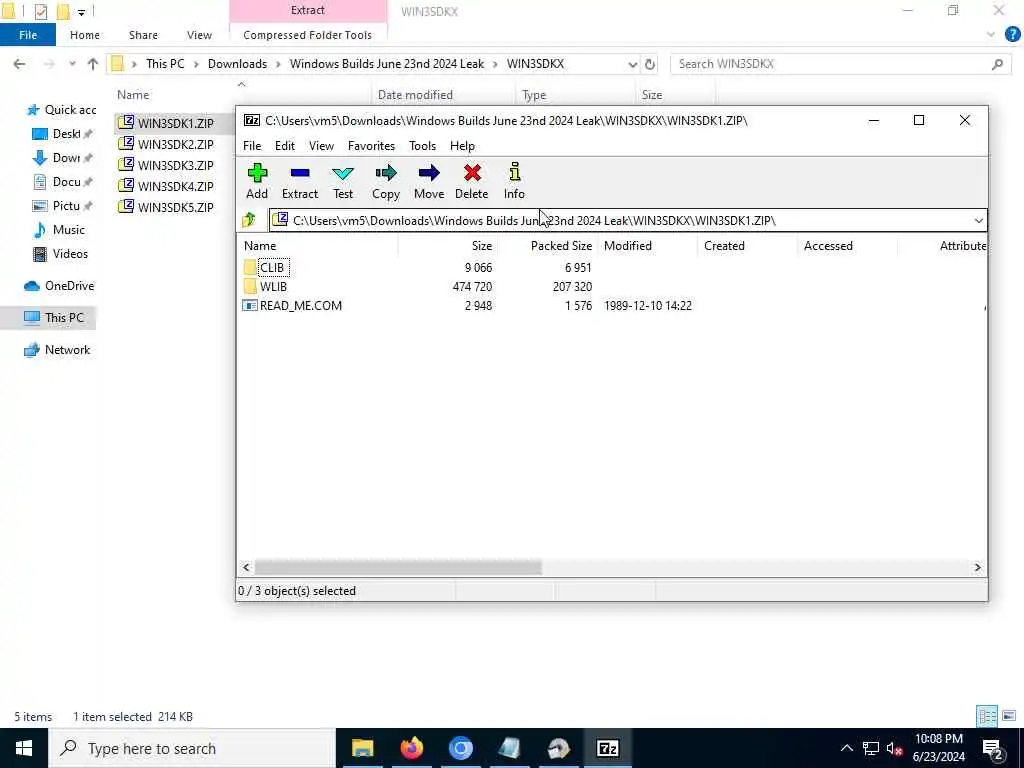Screen dimensions: 1024x768
Task: Navigate to This PC breadcrumb segment
Action: [165, 63]
